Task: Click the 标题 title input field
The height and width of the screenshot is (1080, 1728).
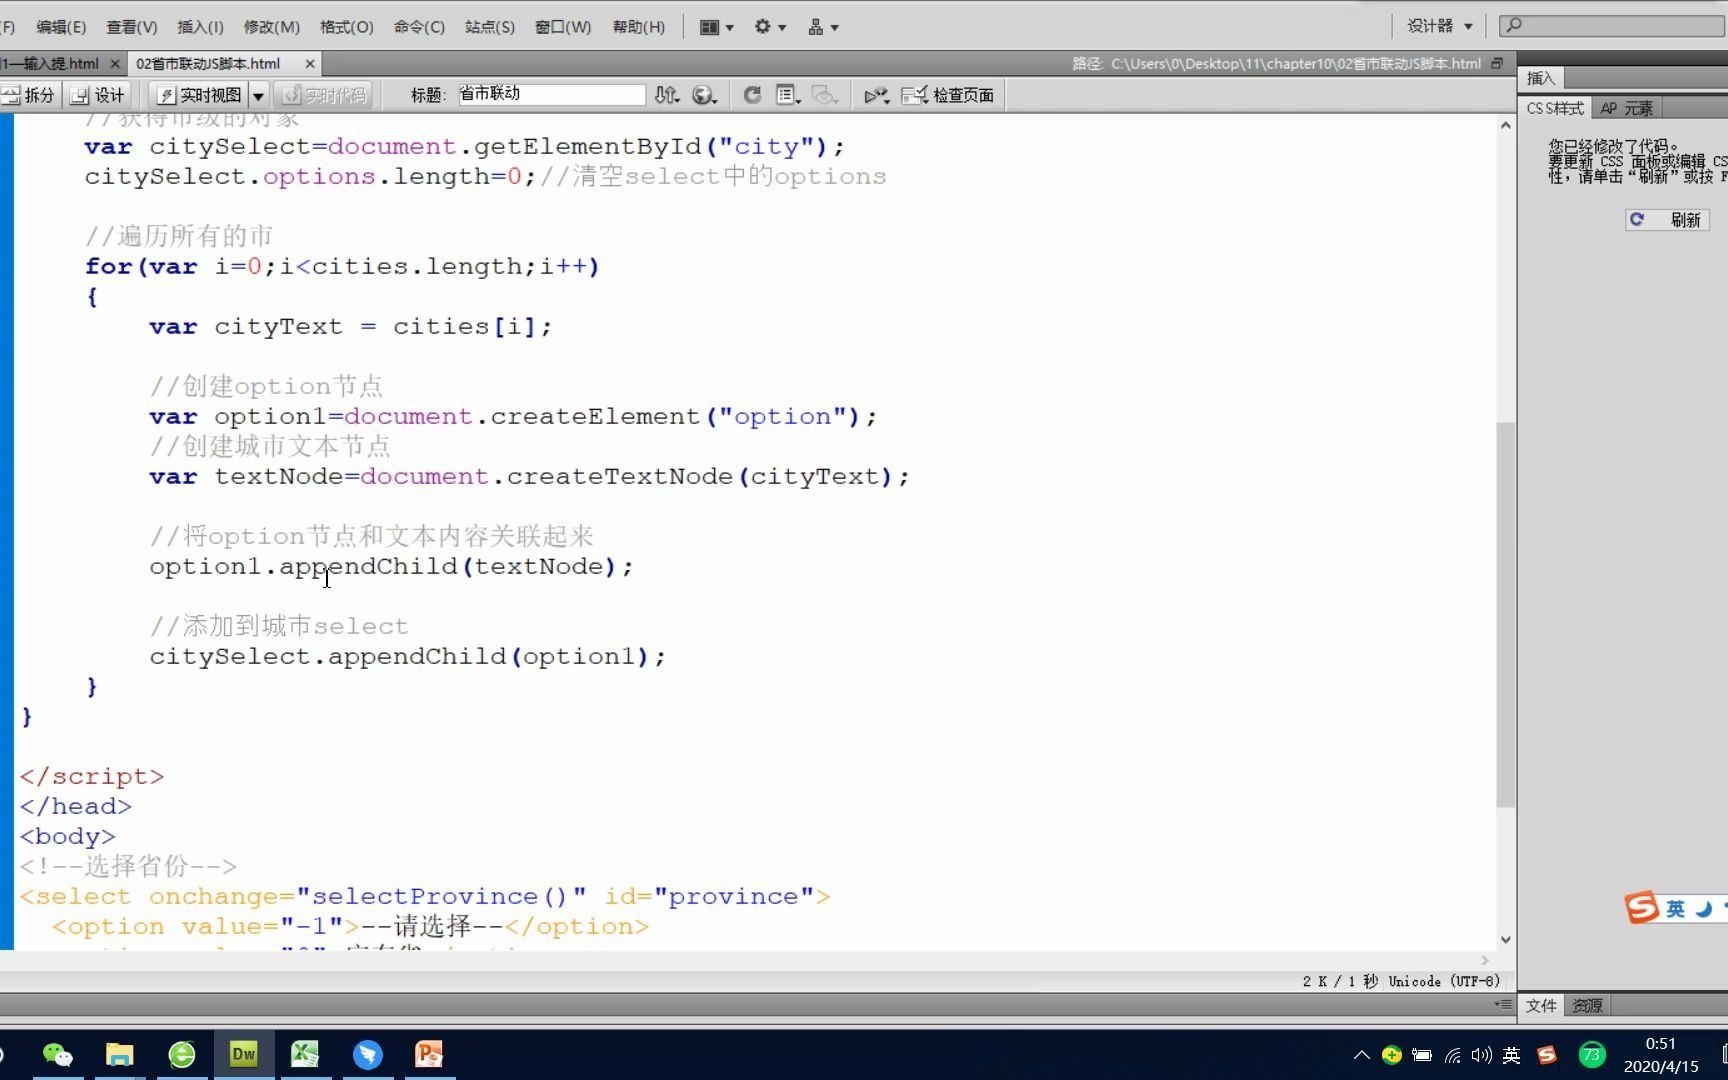Action: tap(551, 94)
